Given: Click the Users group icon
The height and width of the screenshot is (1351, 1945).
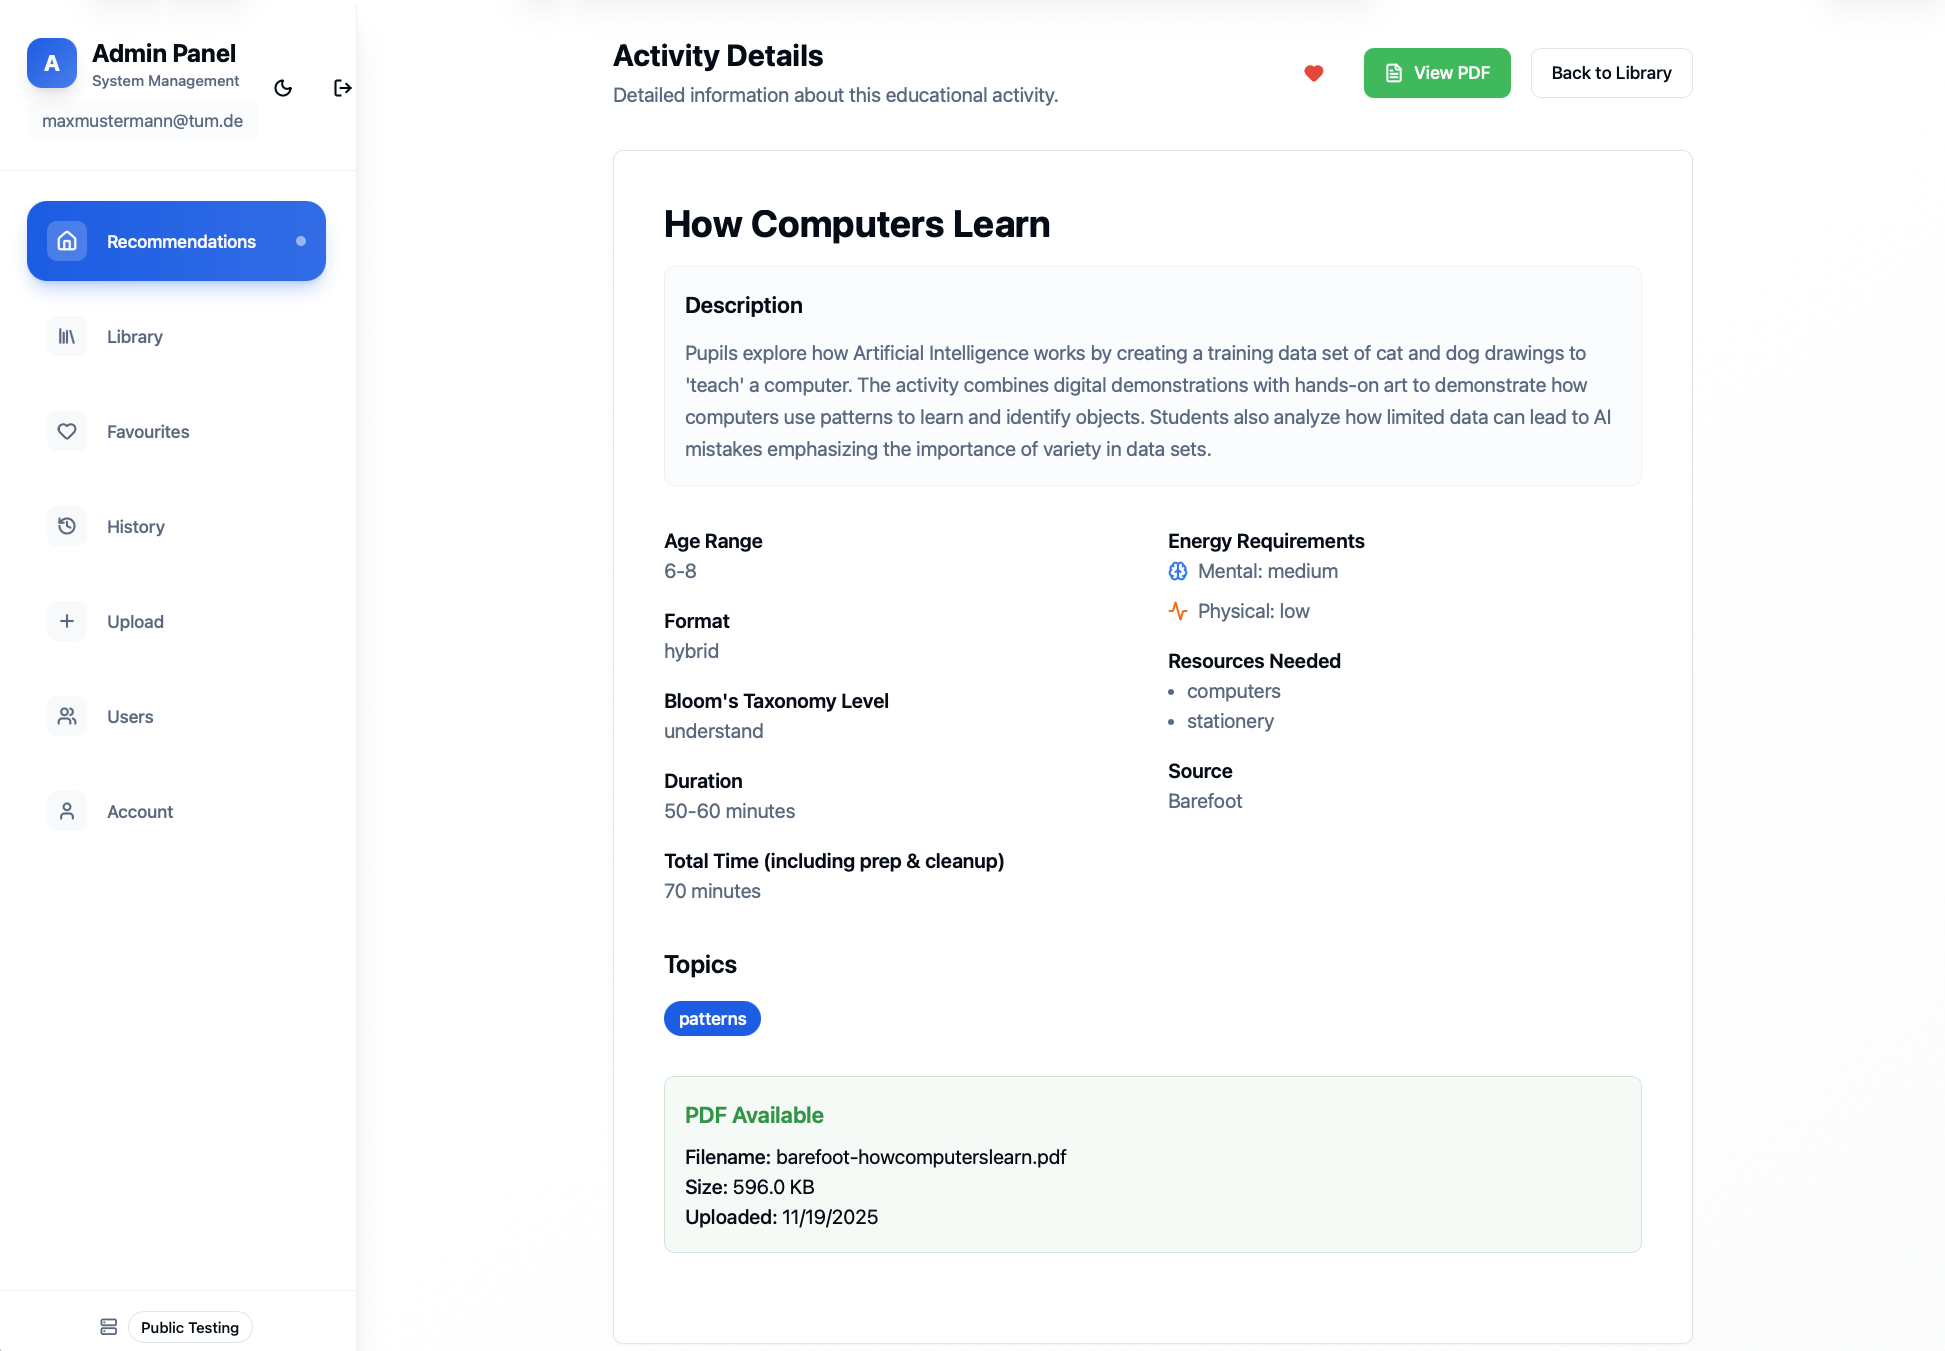Looking at the screenshot, I should [67, 716].
